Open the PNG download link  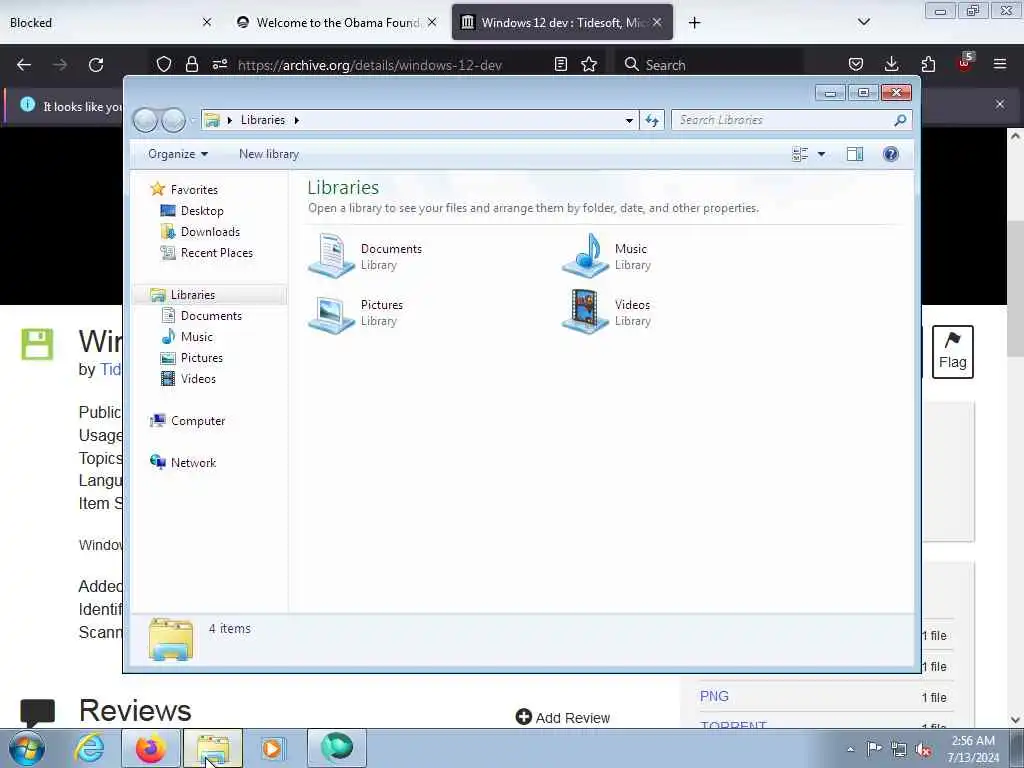pos(714,696)
